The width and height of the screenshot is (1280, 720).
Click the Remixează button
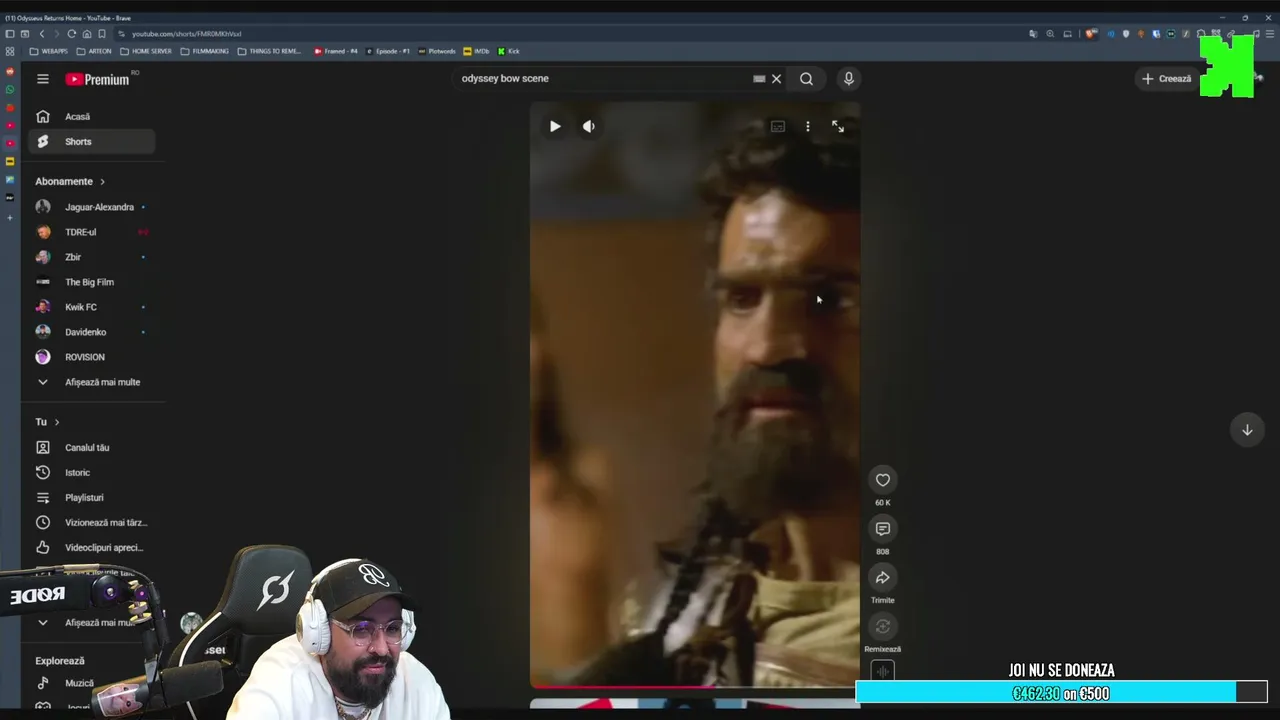pyautogui.click(x=882, y=627)
